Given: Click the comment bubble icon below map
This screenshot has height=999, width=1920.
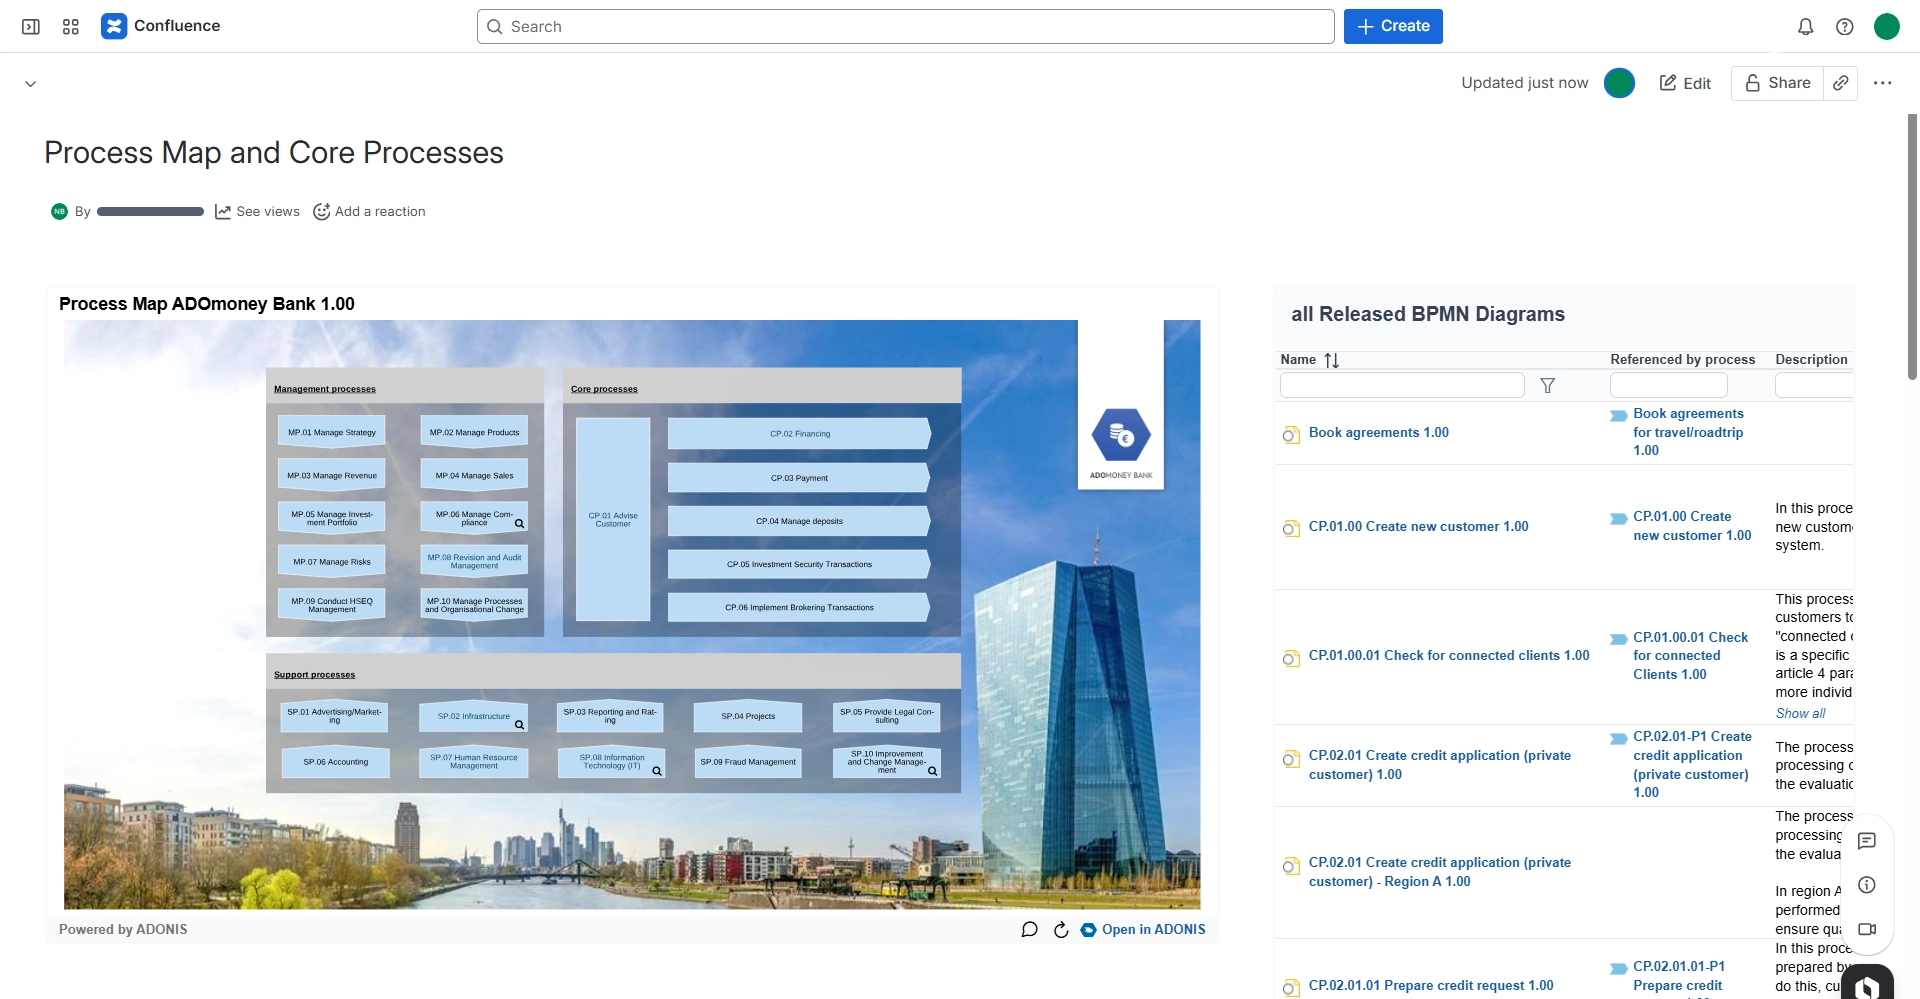Looking at the screenshot, I should point(1029,930).
